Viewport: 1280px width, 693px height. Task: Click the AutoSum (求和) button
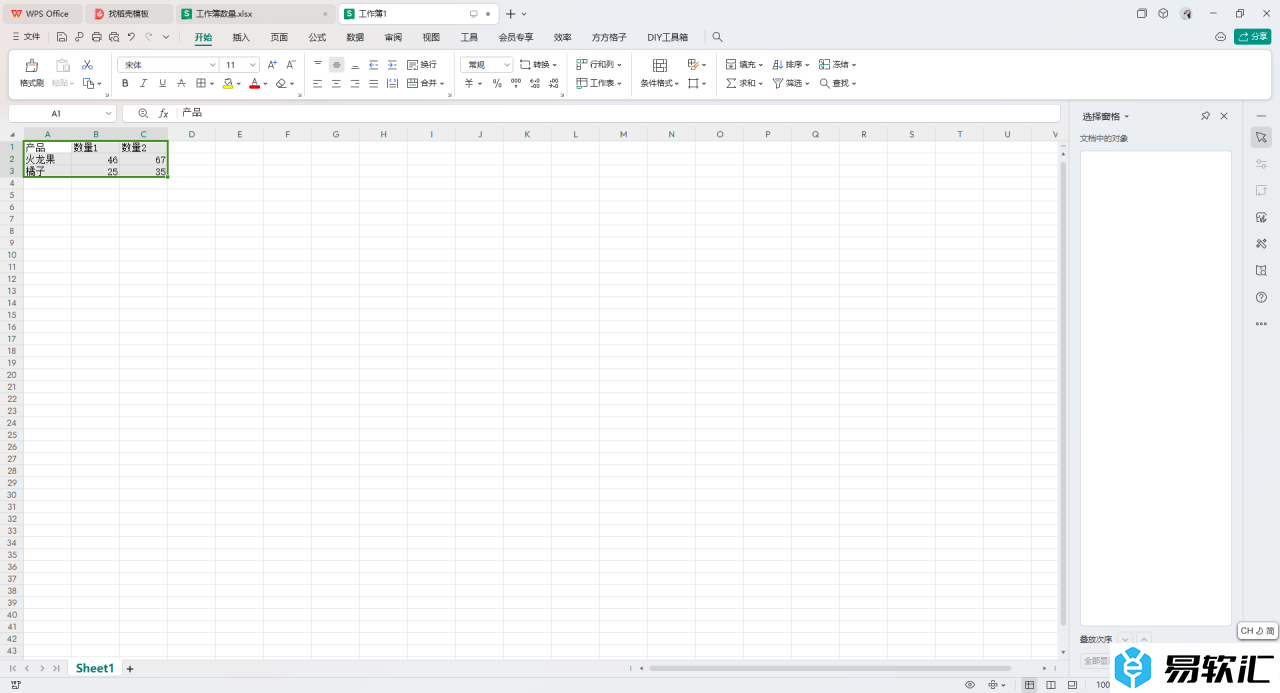tap(744, 83)
